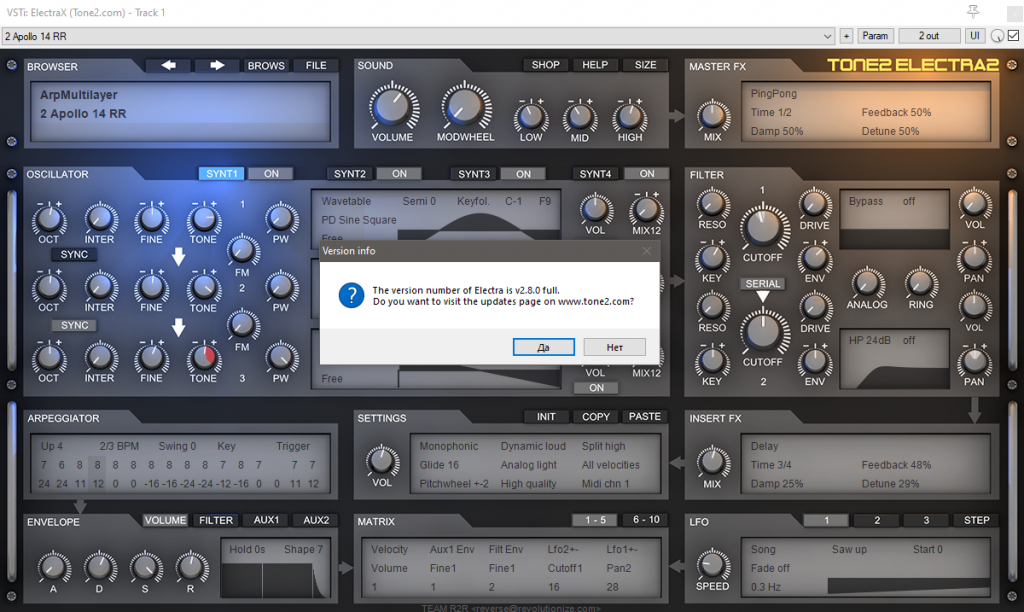The image size is (1024, 612).
Task: Open arpeggiator Up 4 mode selector
Action: click(x=52, y=446)
